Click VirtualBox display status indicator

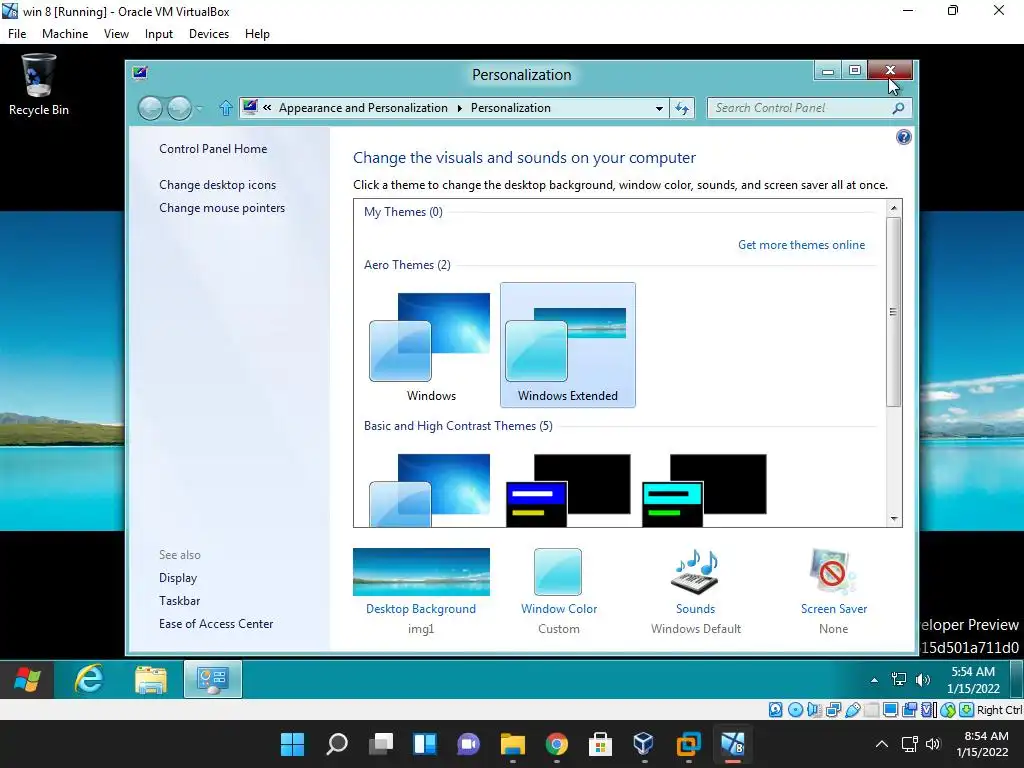point(890,710)
